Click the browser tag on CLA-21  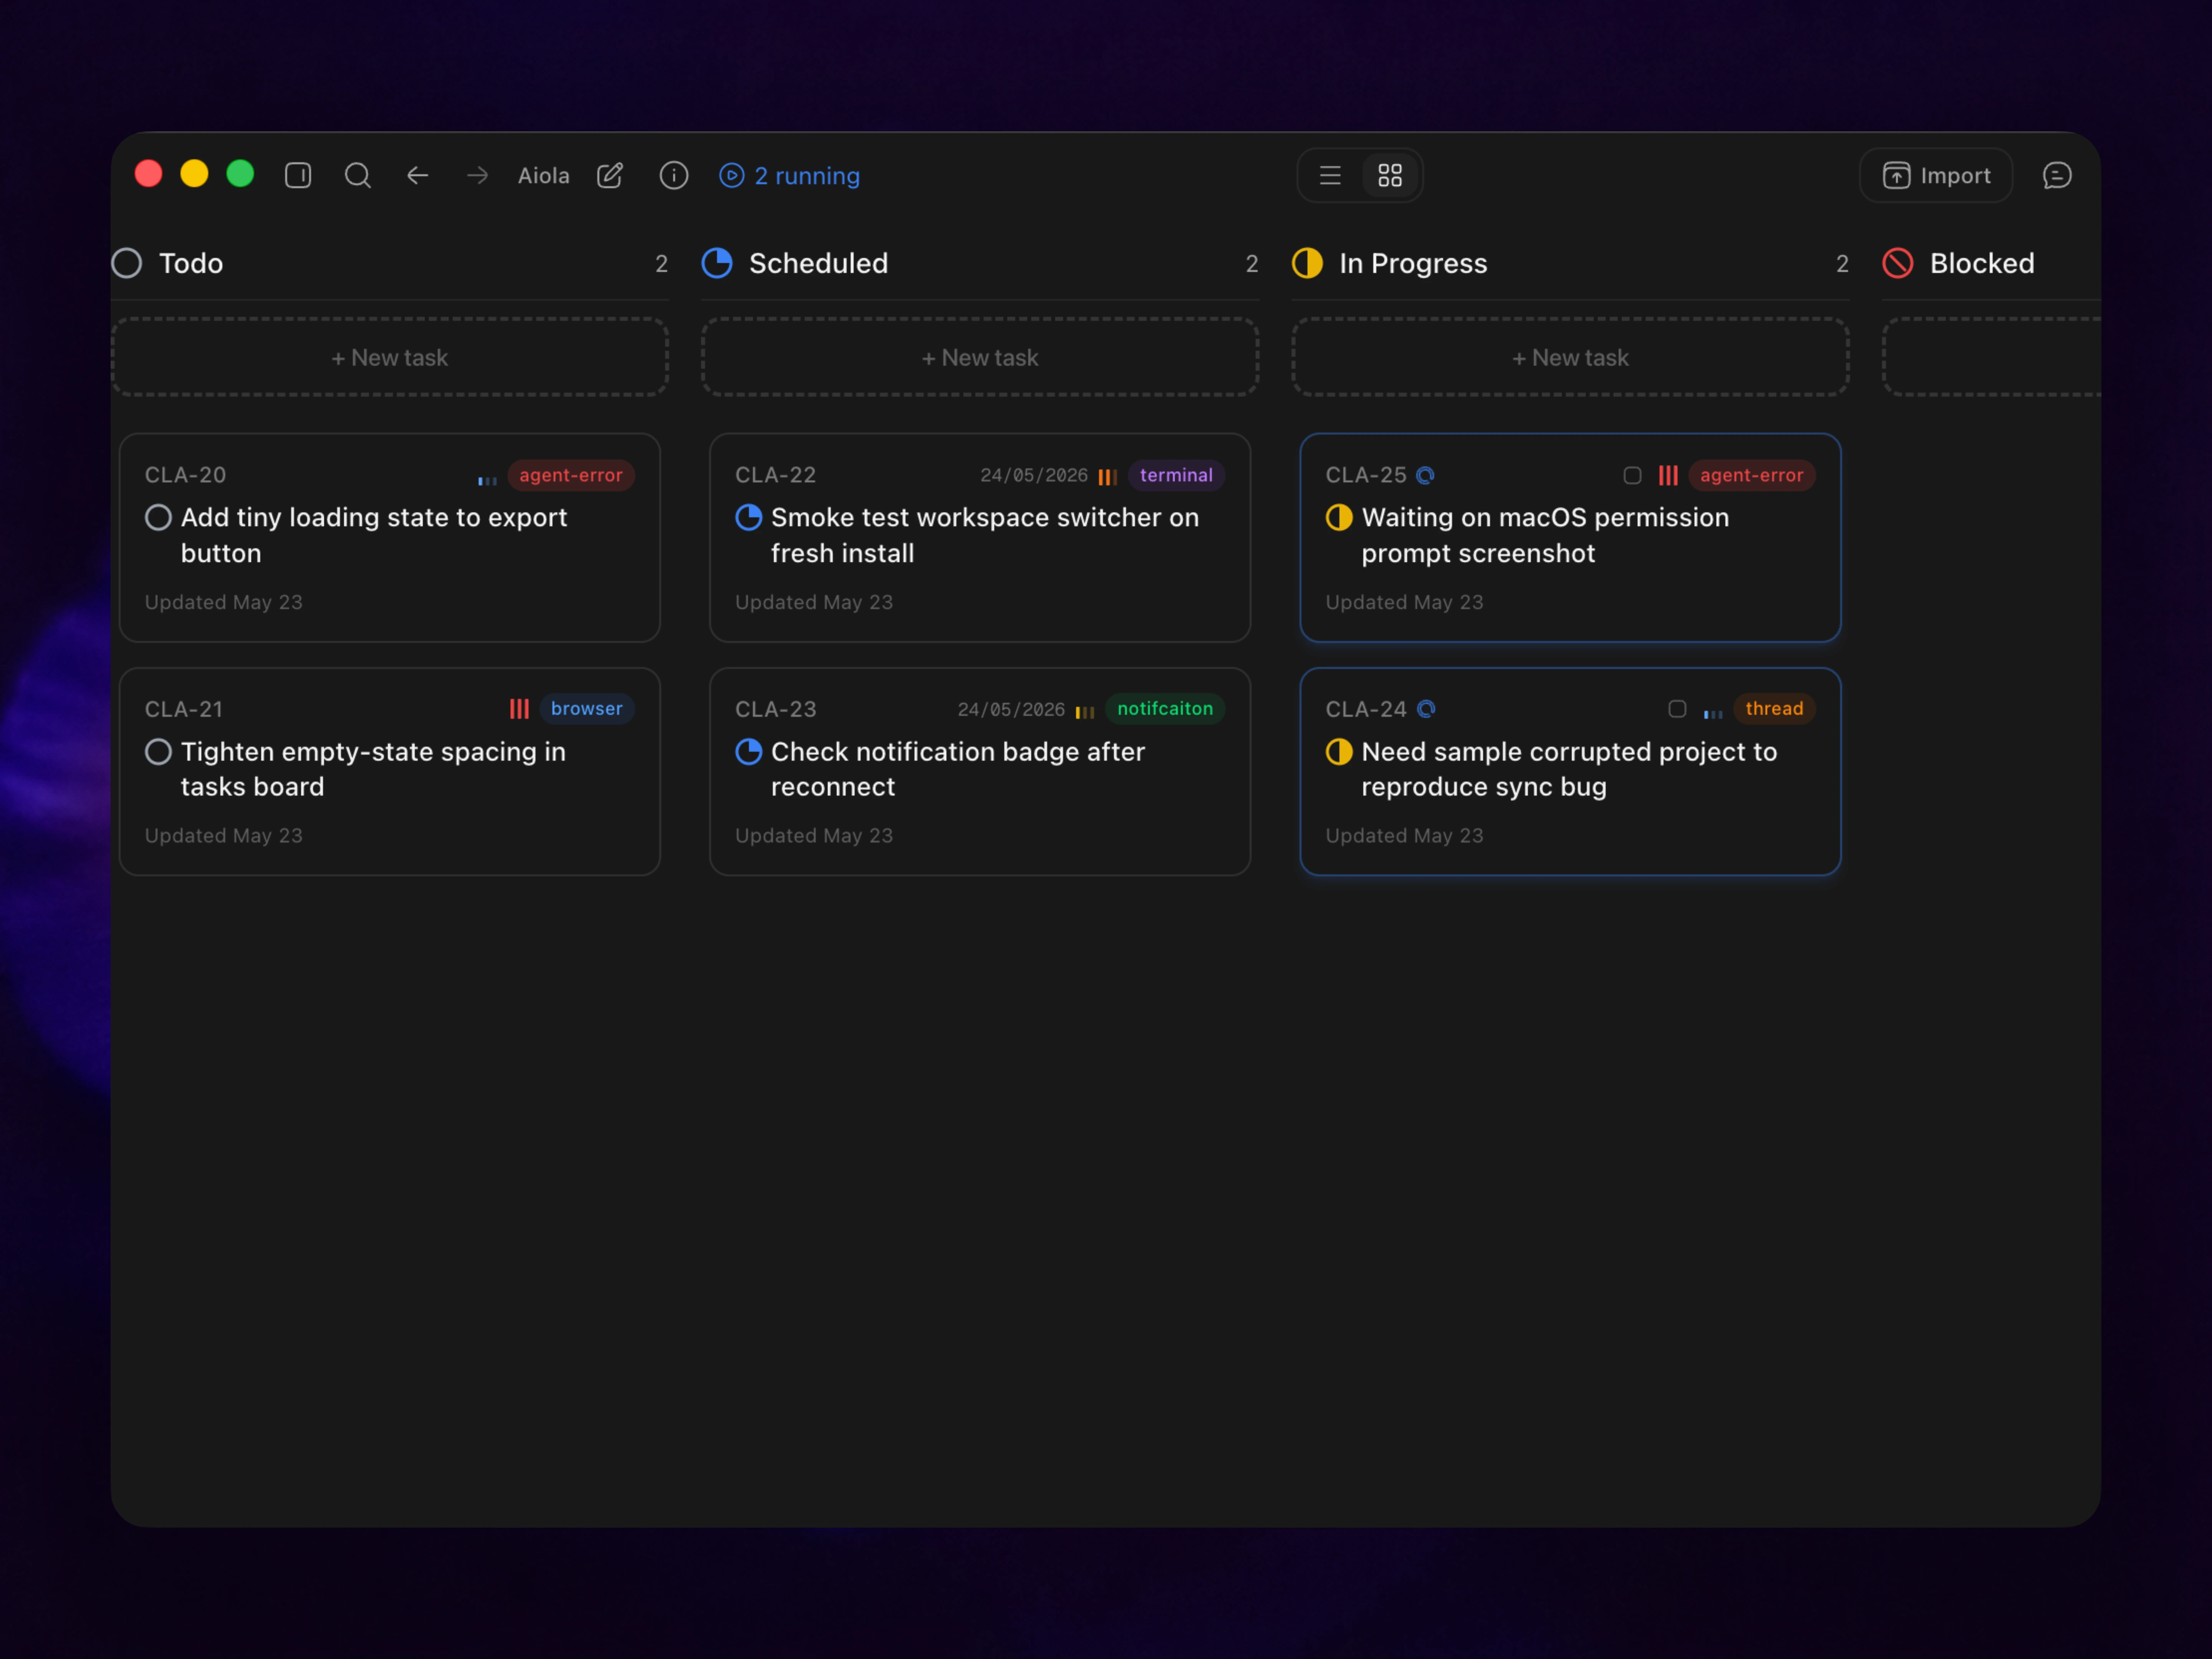tap(587, 708)
